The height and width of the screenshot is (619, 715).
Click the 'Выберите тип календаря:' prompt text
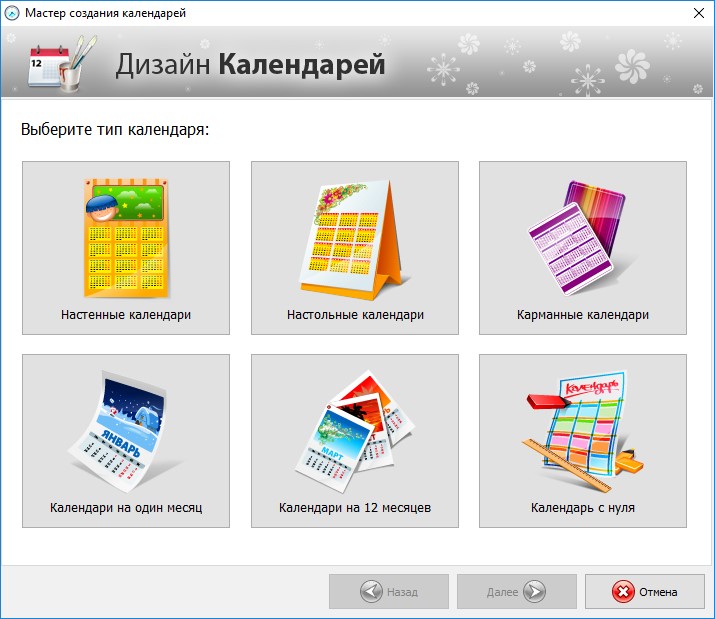[x=115, y=130]
